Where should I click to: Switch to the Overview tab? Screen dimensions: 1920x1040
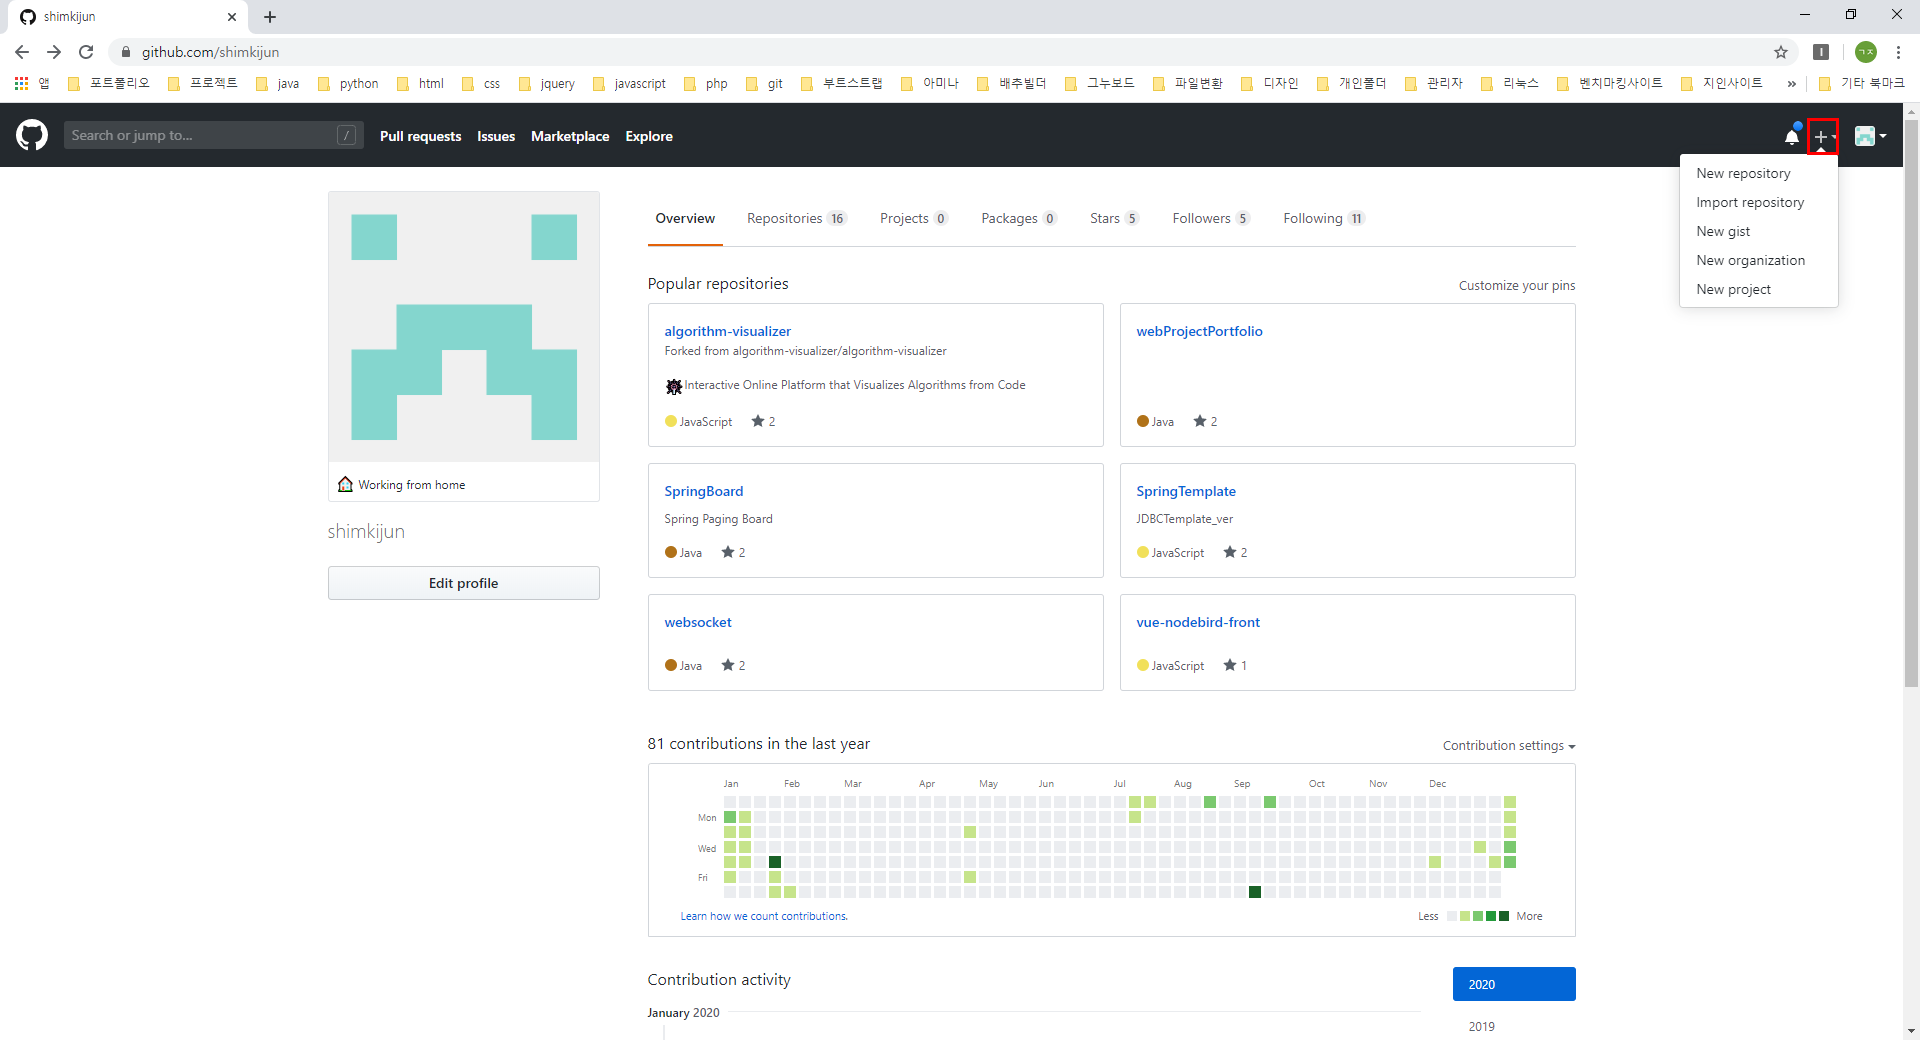685,218
